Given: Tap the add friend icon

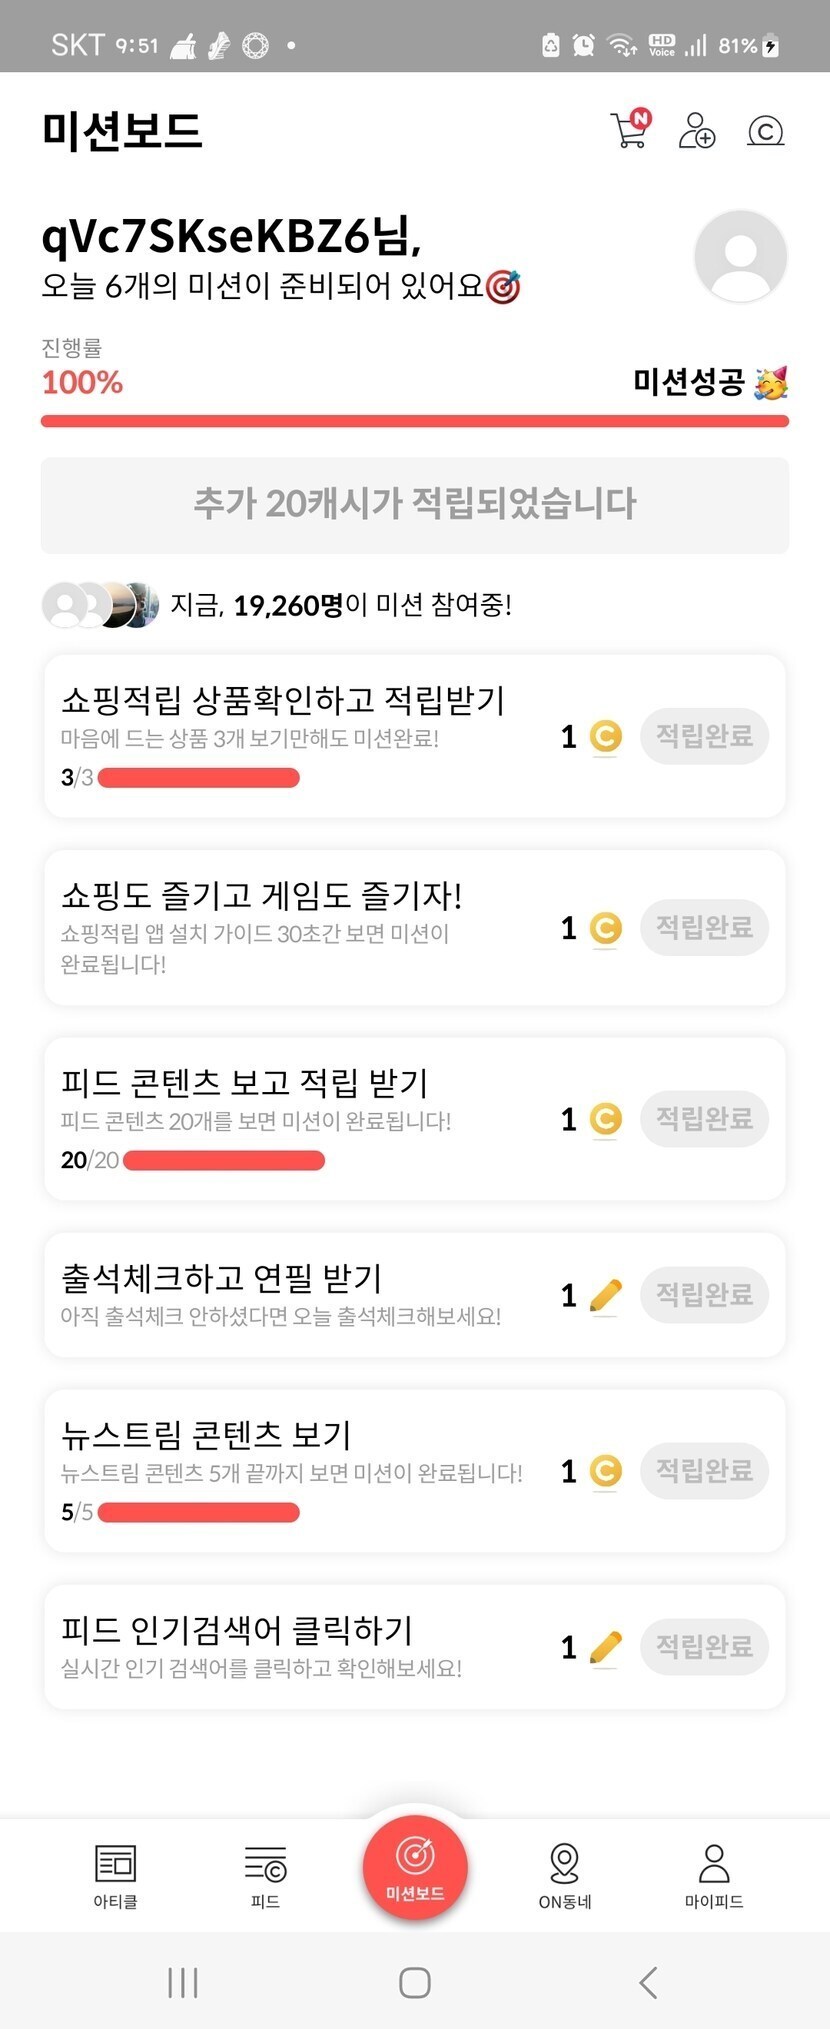Looking at the screenshot, I should tap(697, 131).
